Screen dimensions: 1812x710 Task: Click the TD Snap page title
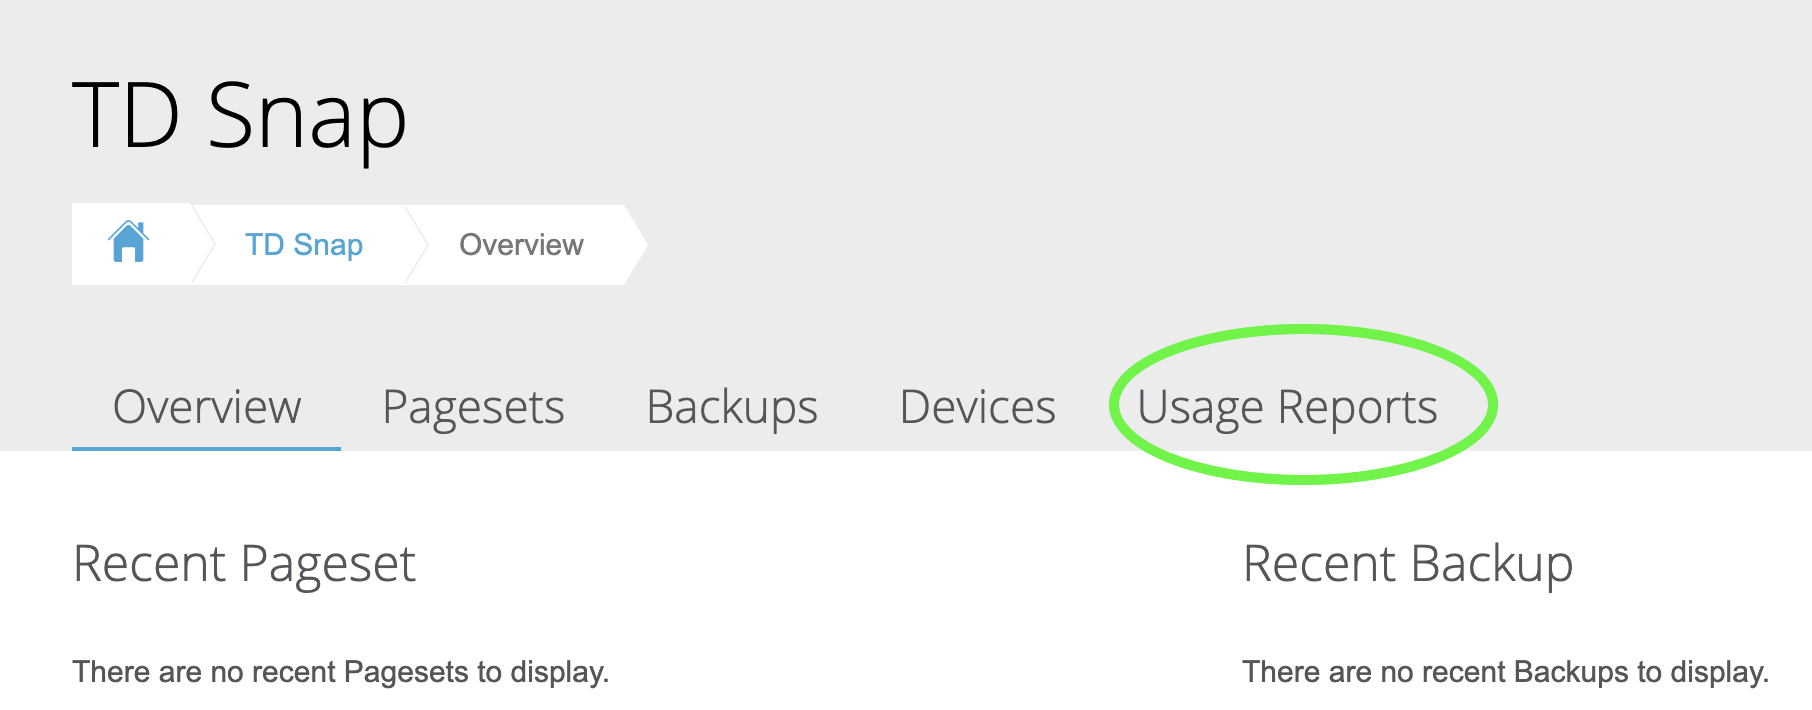[x=242, y=115]
